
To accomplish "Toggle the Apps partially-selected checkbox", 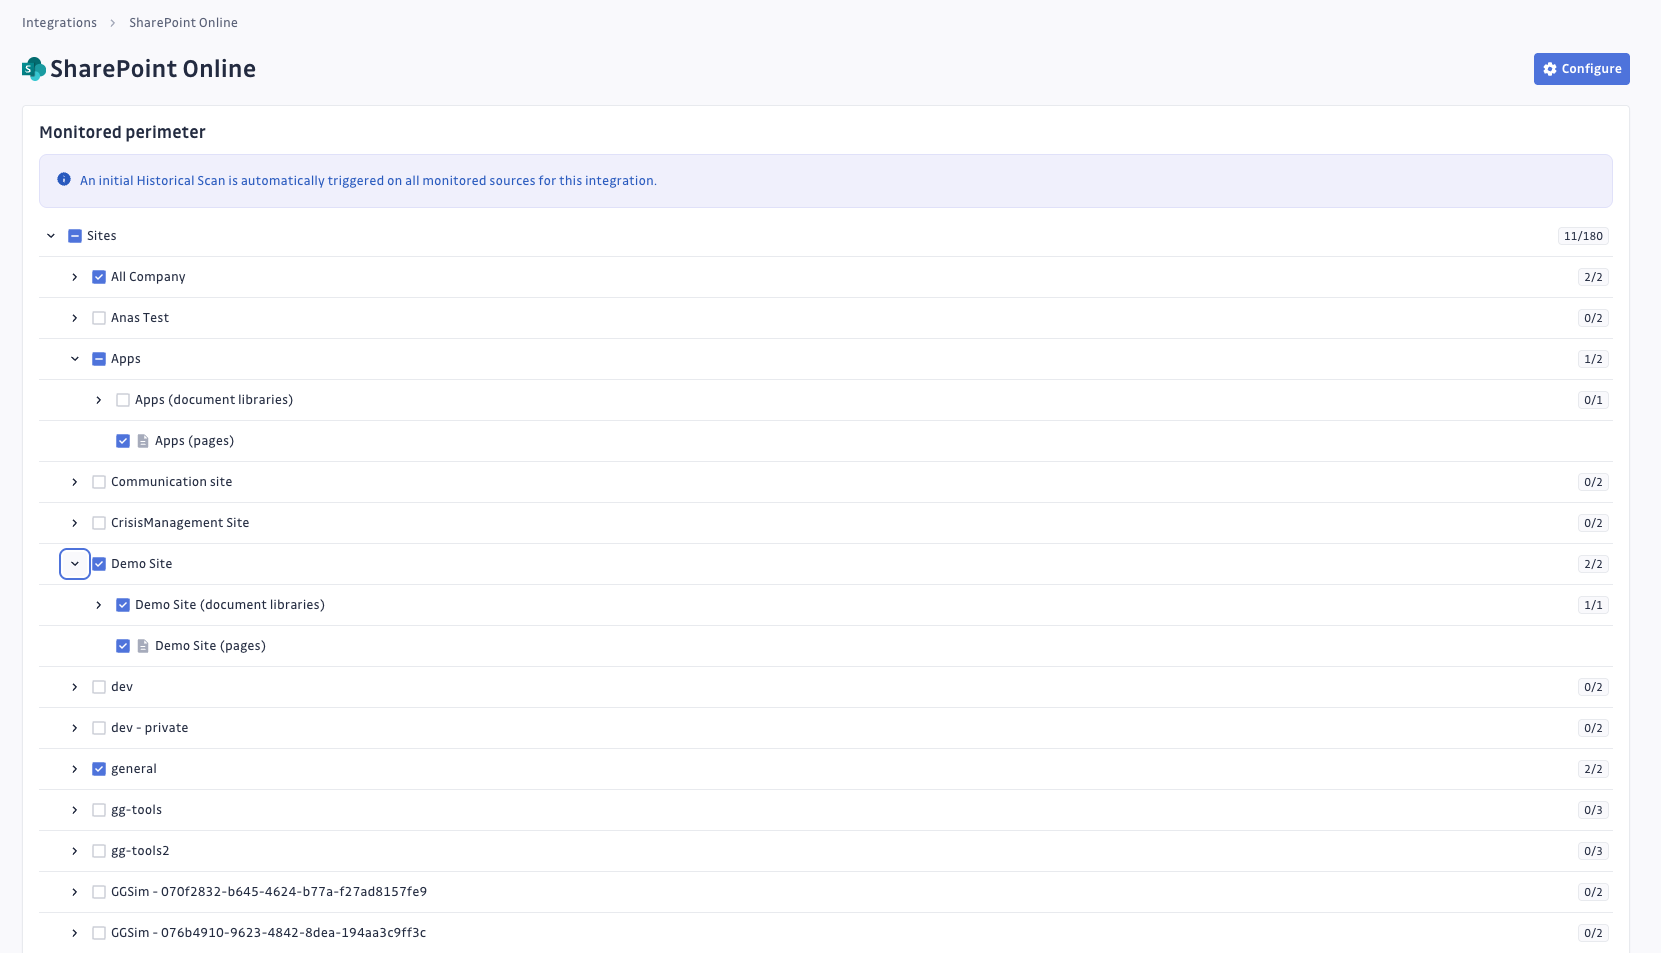I will pos(99,359).
